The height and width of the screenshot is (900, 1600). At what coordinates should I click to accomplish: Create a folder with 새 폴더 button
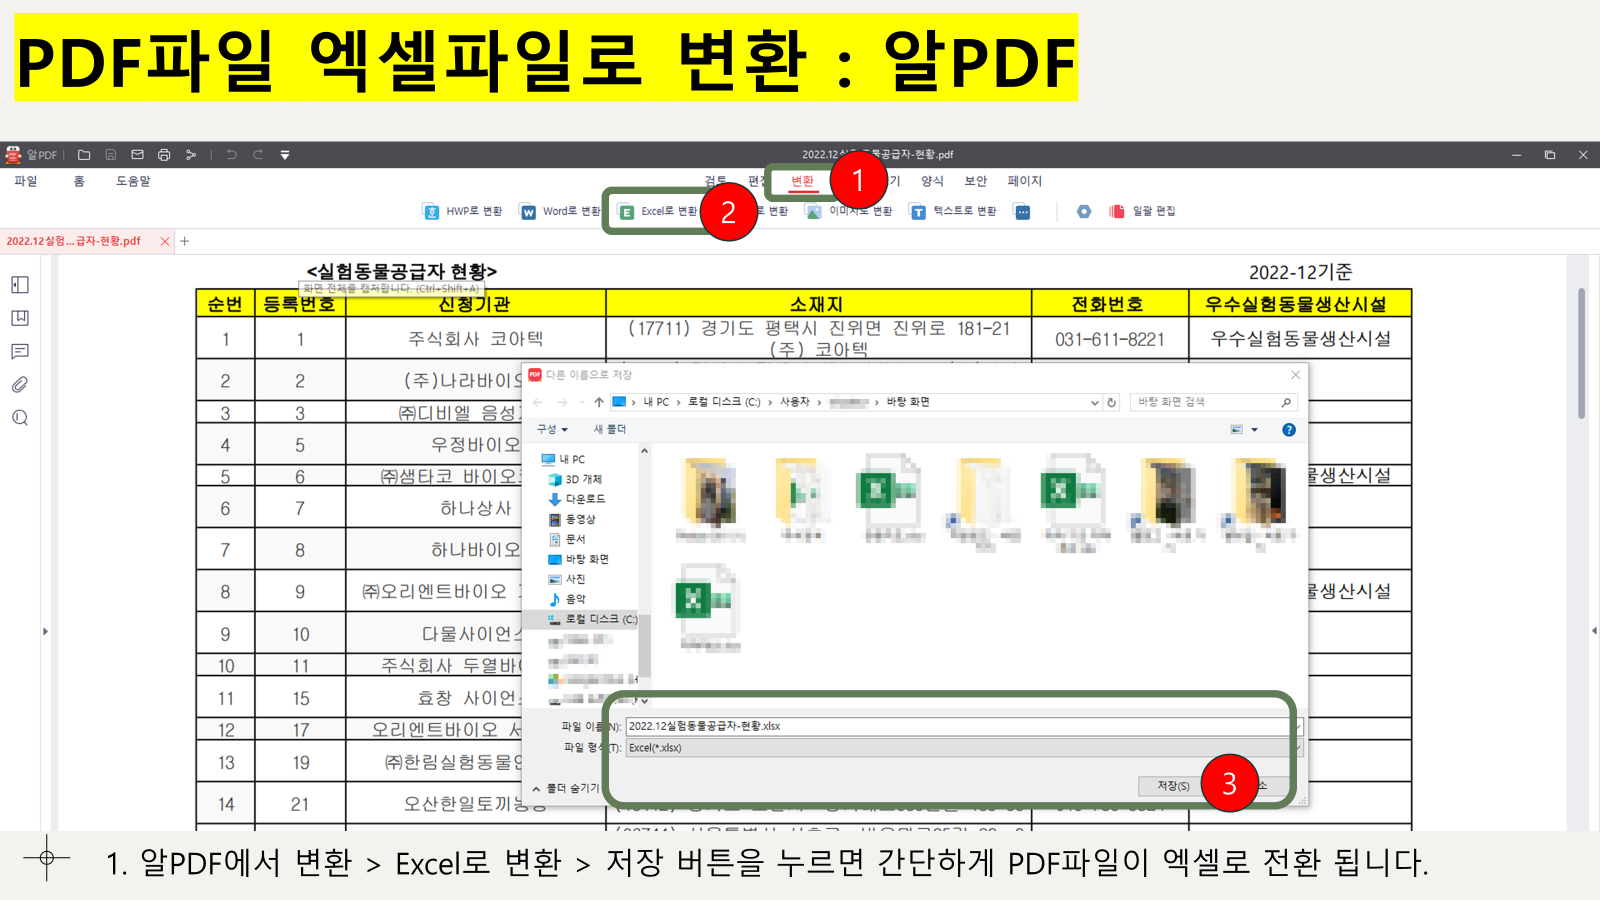610,429
